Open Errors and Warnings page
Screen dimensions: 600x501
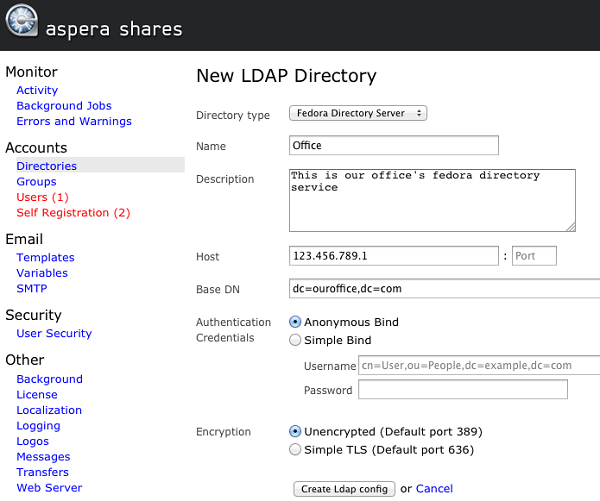point(74,121)
